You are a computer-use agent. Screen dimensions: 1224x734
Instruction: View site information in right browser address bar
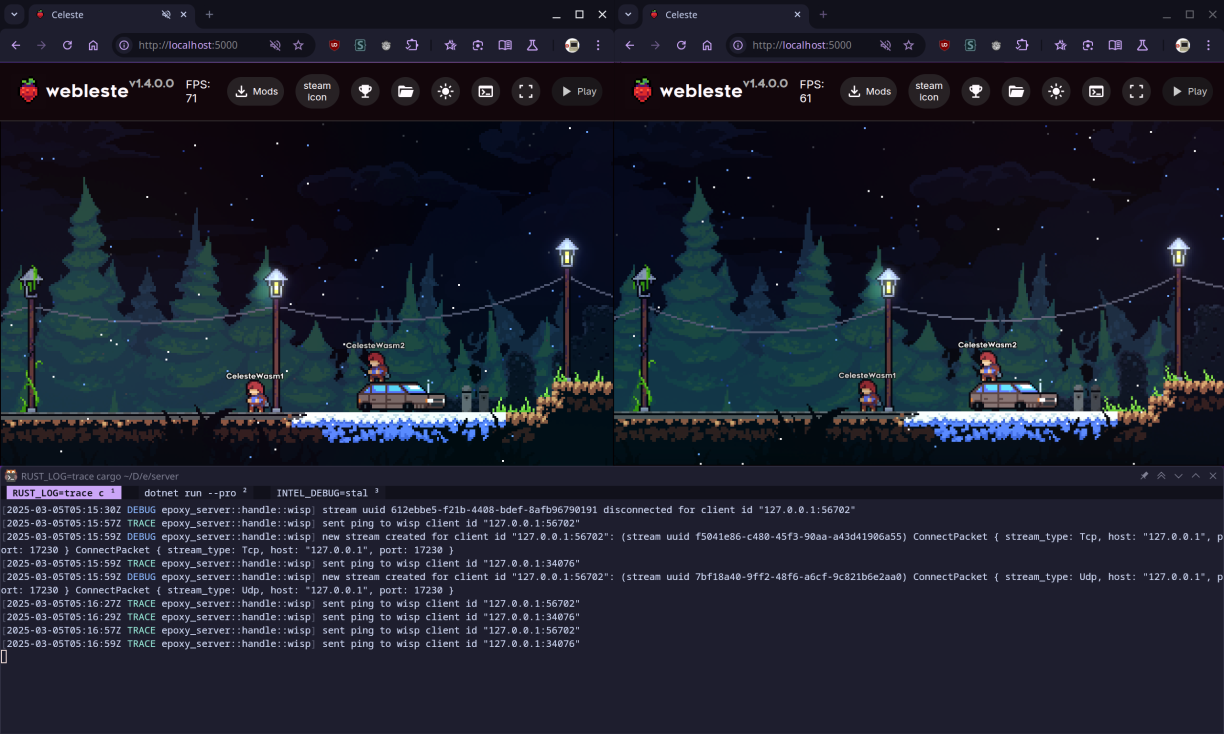coord(739,45)
